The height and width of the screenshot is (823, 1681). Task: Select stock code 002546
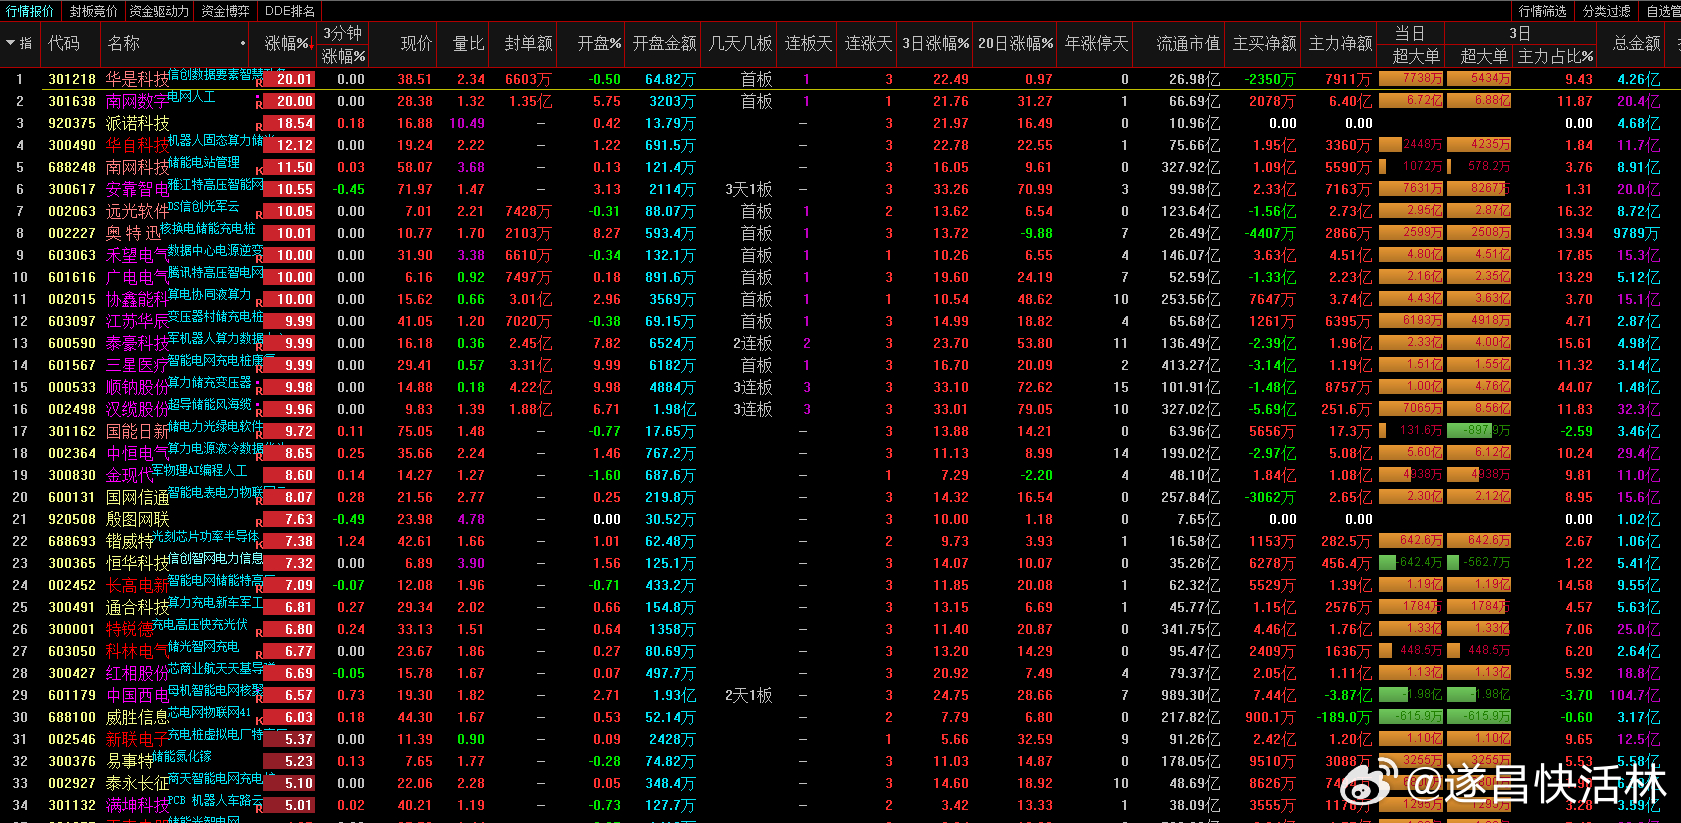point(72,739)
